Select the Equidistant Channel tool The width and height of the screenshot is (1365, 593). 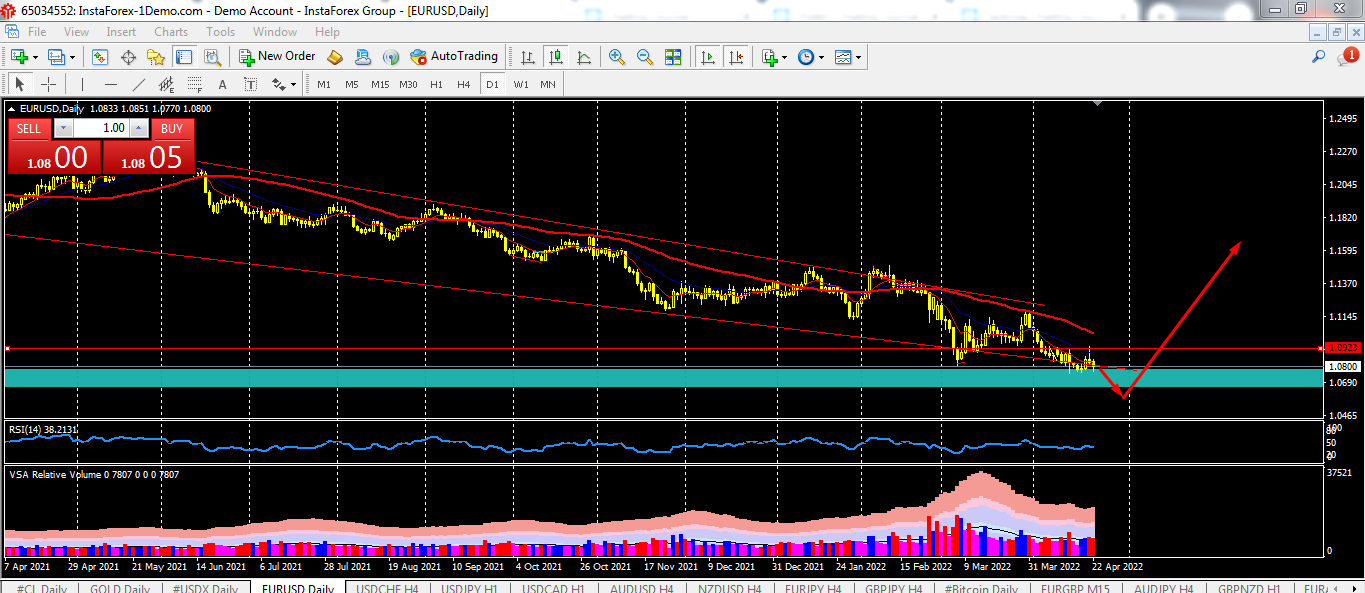(x=166, y=84)
